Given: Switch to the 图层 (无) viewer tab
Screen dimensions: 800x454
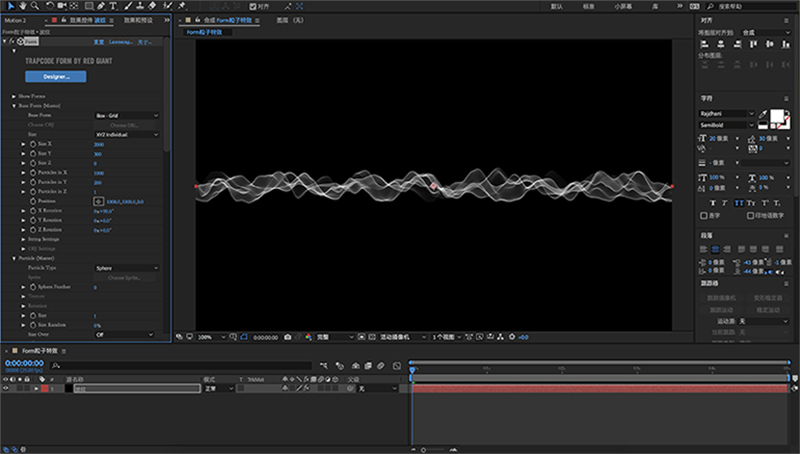Looking at the screenshot, I should pos(290,20).
